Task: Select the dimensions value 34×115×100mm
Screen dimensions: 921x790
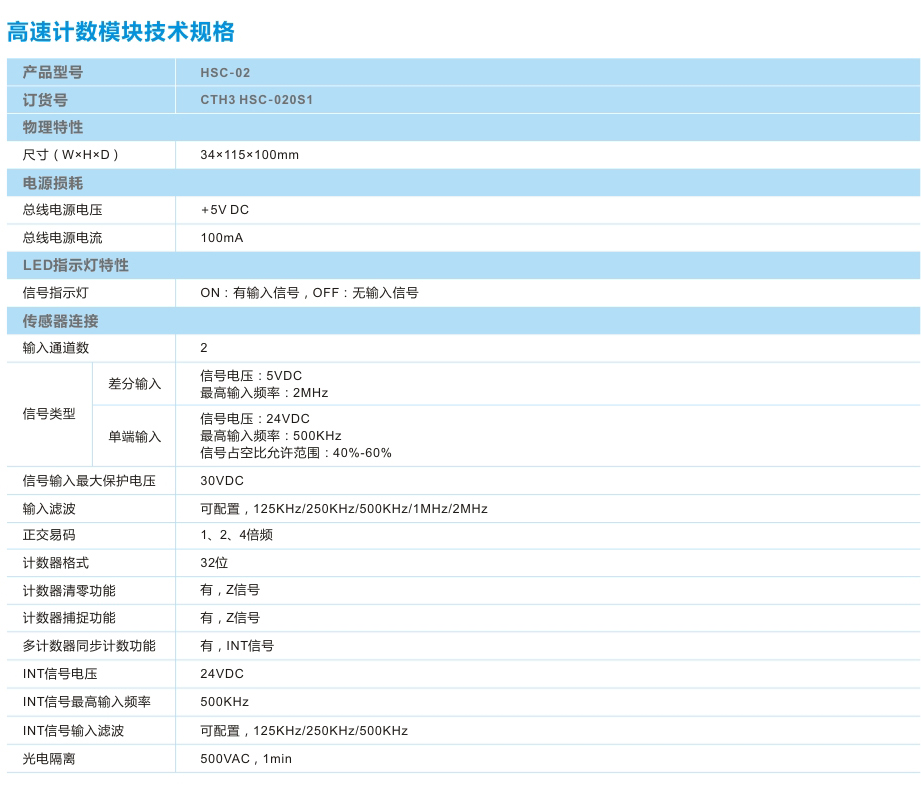Action: 249,155
